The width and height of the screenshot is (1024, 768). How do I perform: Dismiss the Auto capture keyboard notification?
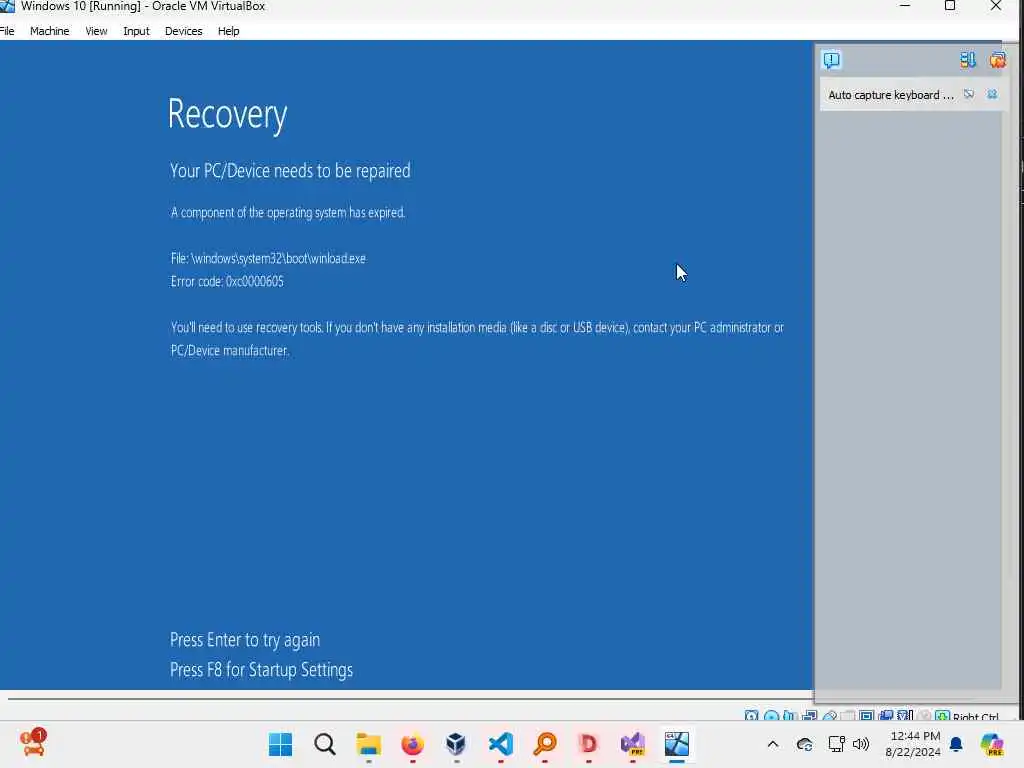(992, 94)
